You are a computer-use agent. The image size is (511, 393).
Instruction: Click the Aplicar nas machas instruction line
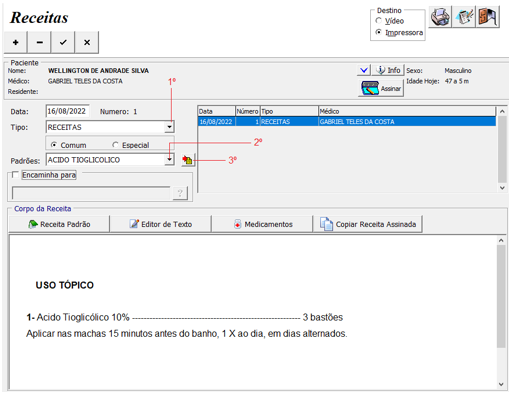[187, 334]
